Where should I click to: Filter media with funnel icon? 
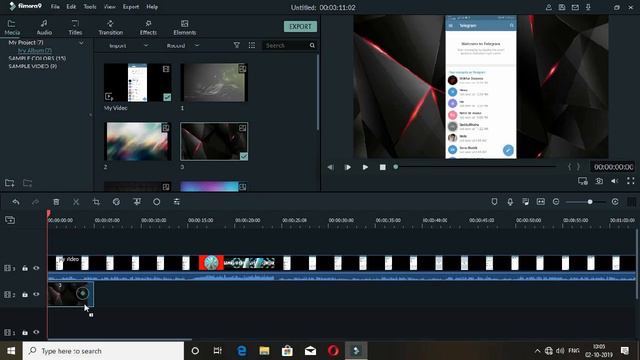coord(237,45)
